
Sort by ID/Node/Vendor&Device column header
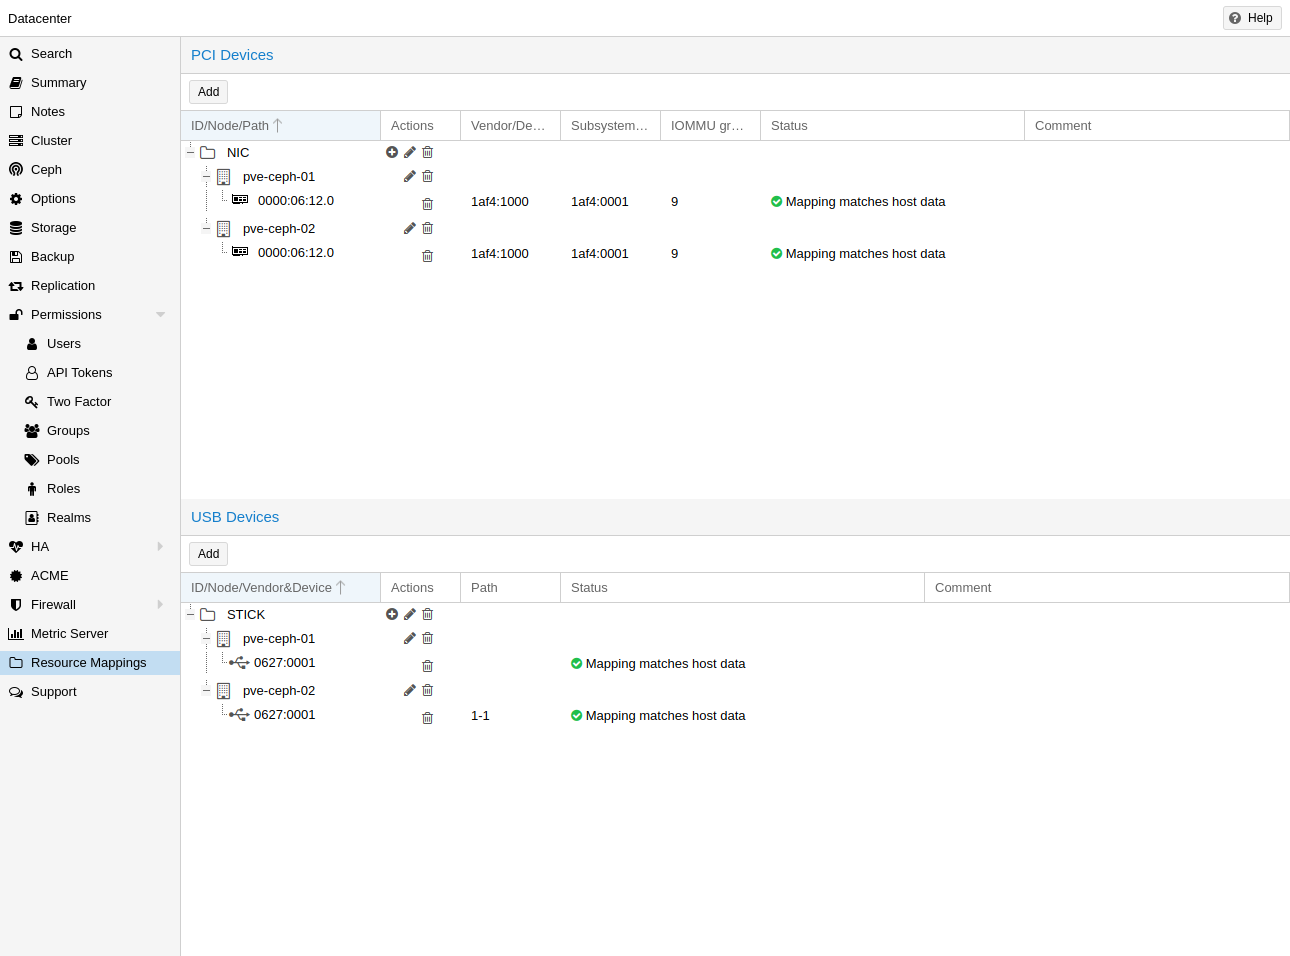(x=261, y=588)
